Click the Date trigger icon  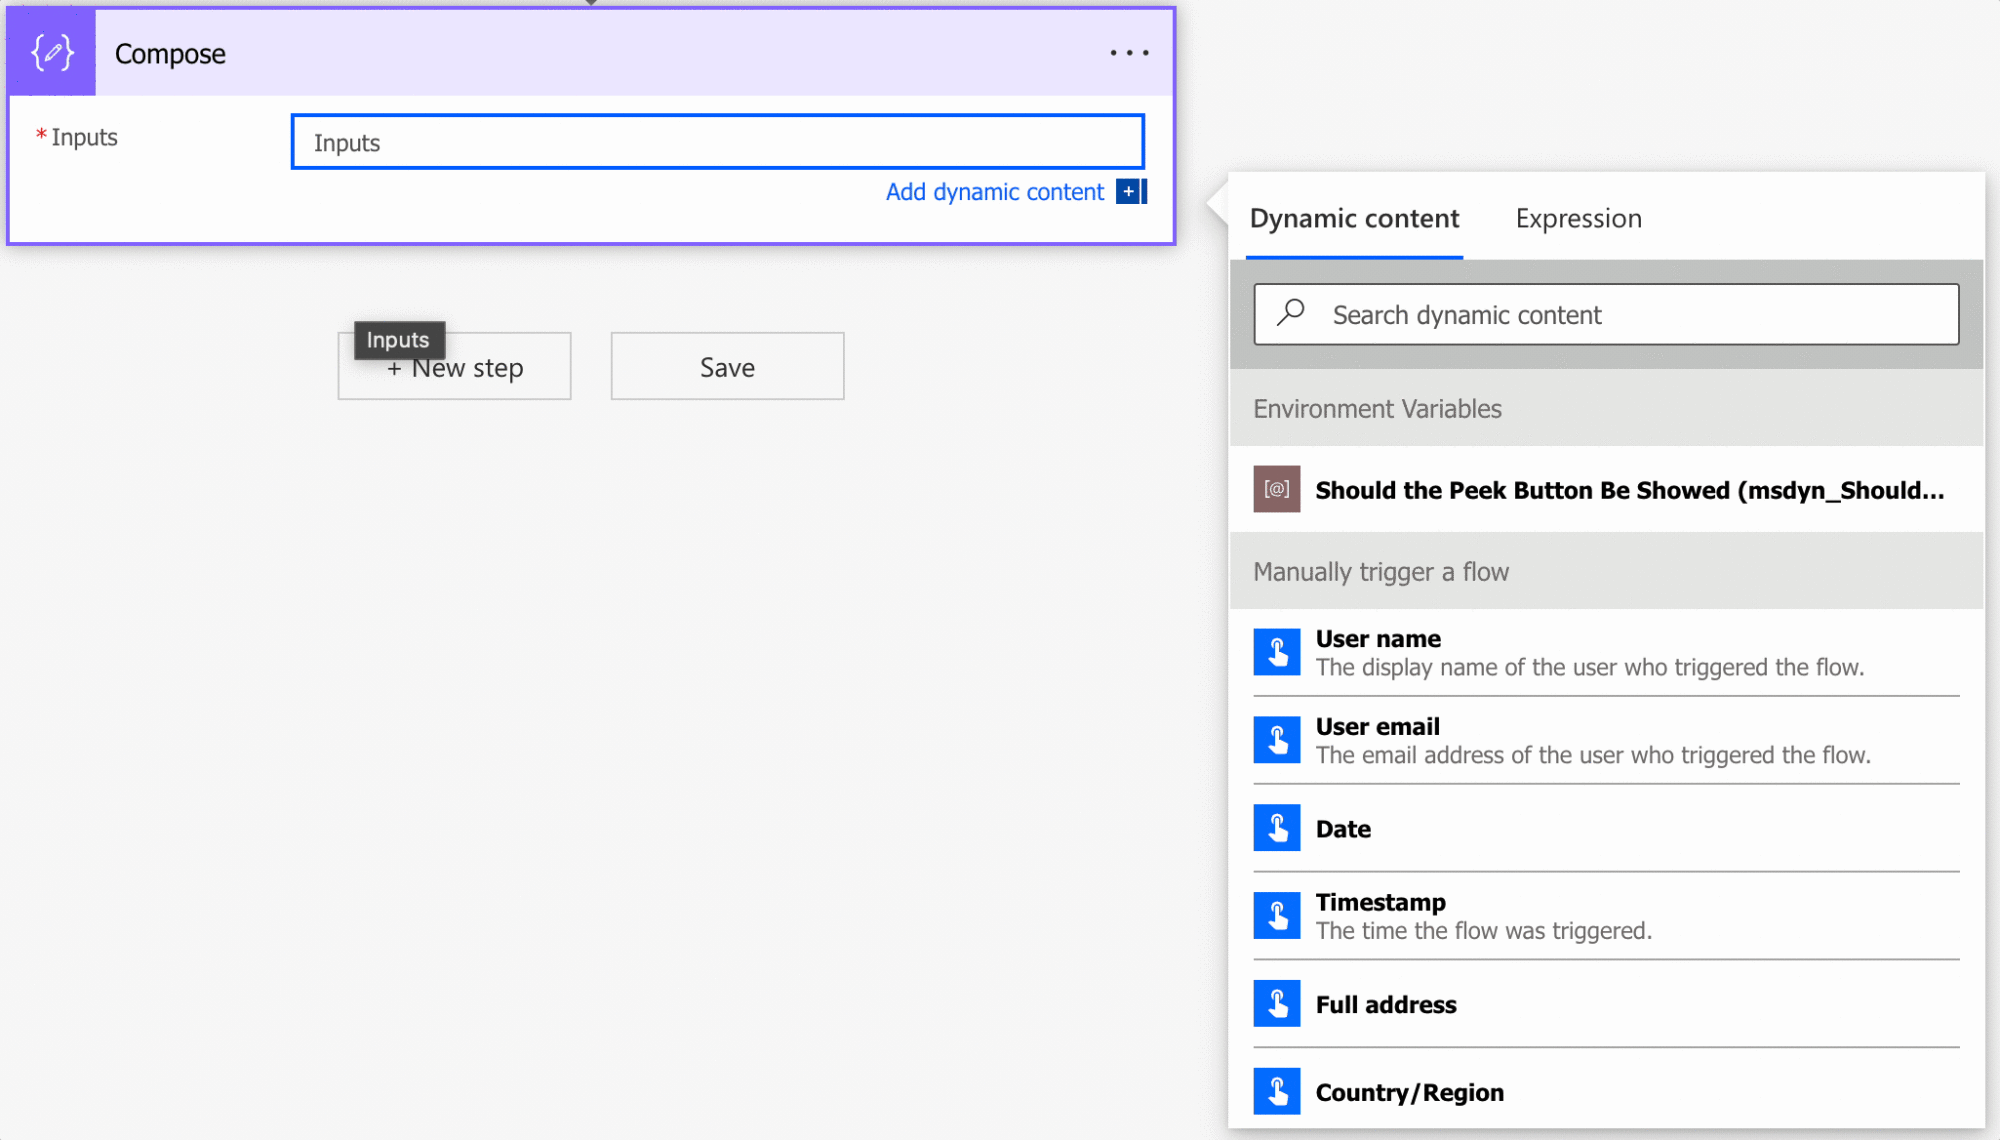[x=1277, y=828]
